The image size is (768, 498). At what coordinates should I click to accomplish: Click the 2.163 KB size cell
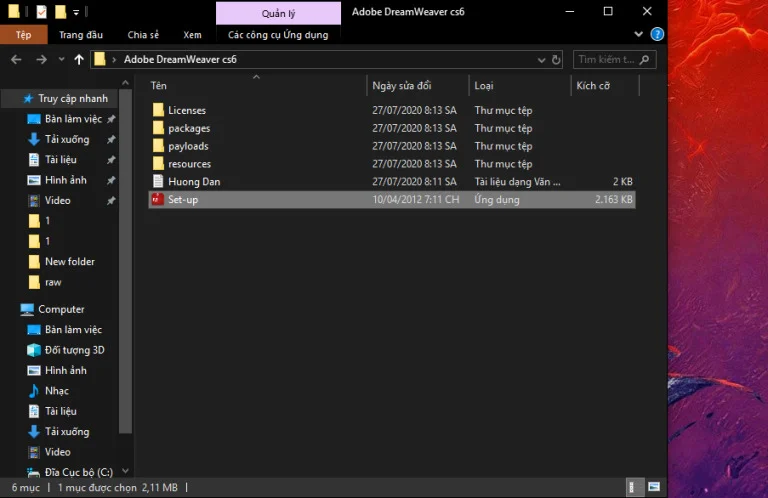(x=614, y=200)
